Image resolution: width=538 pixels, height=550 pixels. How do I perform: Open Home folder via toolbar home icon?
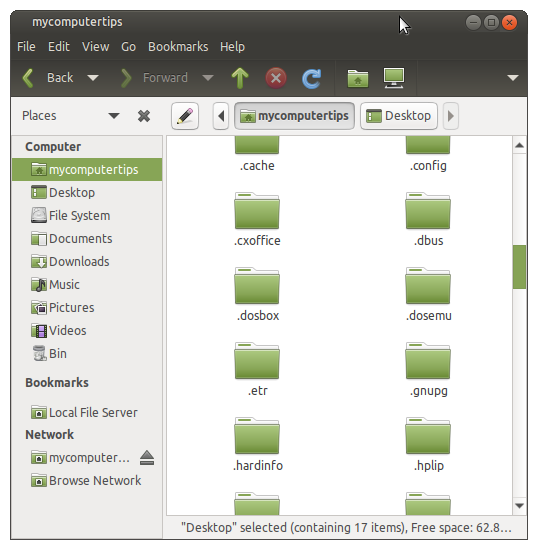tap(358, 78)
